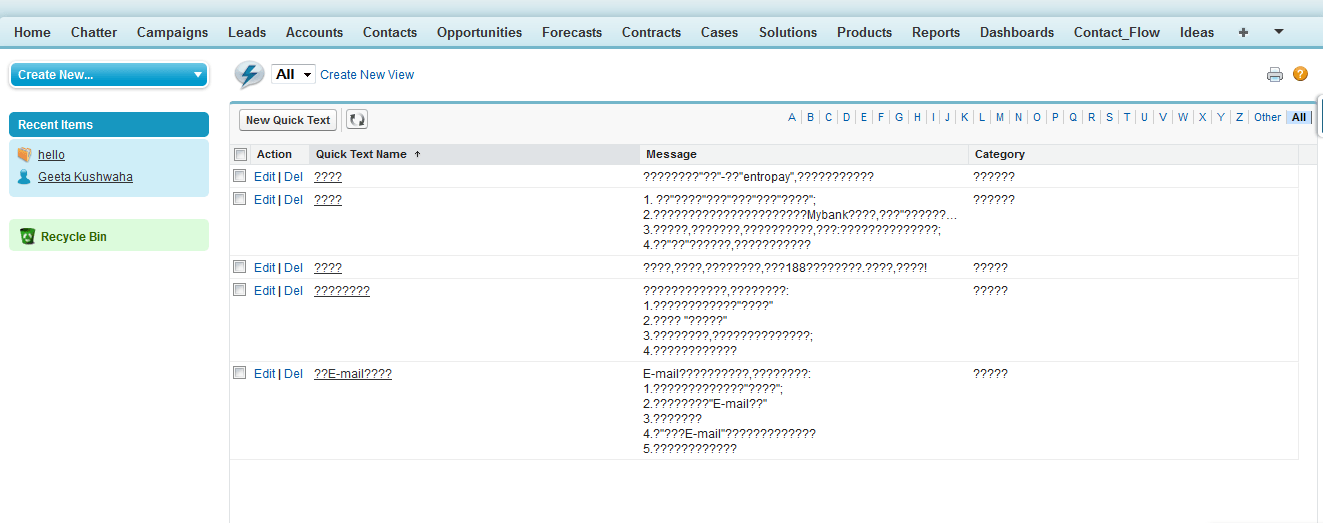Delete the Mybank message row
Image resolution: width=1323 pixels, height=523 pixels.
[x=293, y=199]
